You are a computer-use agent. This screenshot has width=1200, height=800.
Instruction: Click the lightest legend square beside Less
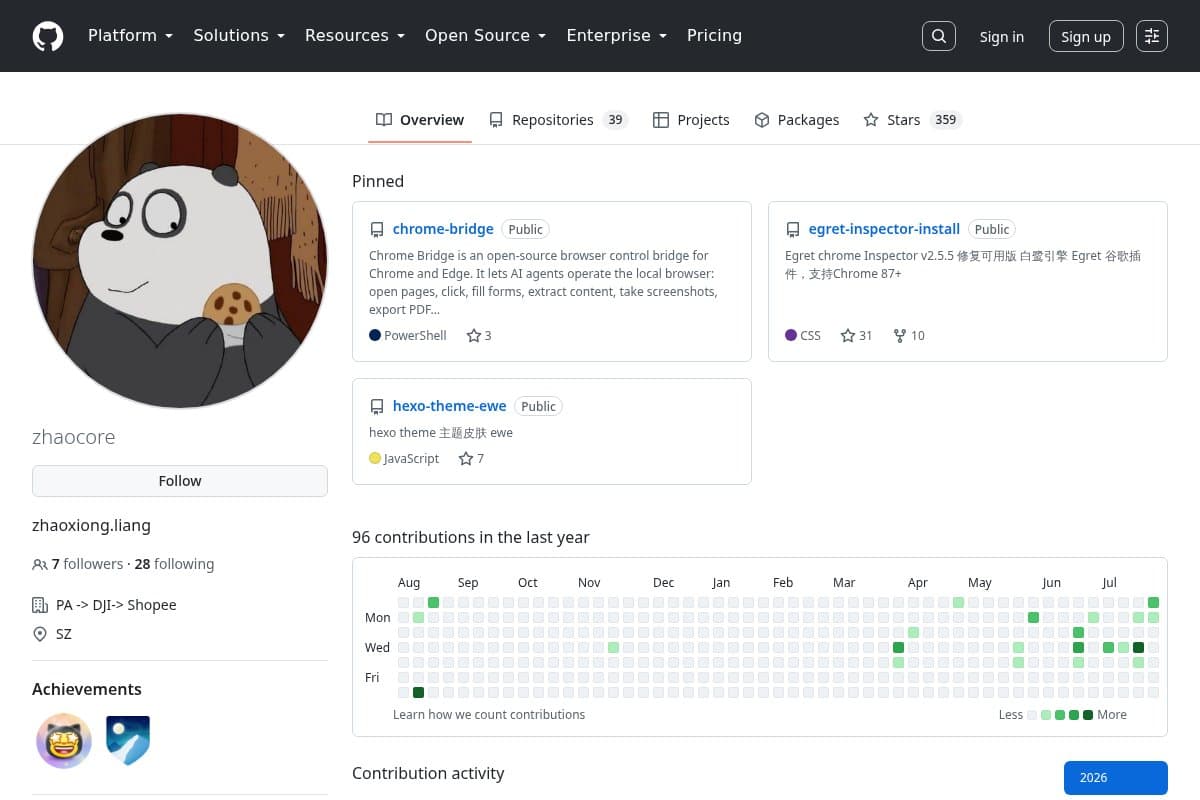point(1032,715)
